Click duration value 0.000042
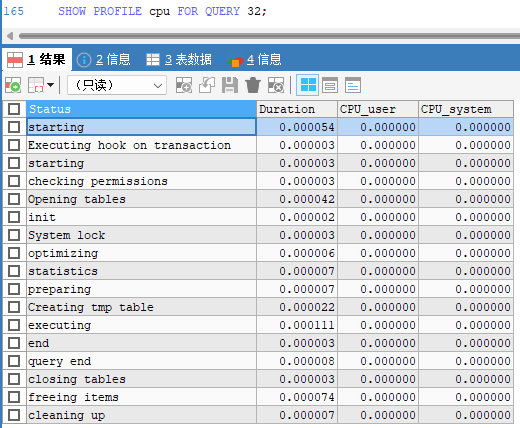 tap(297, 199)
